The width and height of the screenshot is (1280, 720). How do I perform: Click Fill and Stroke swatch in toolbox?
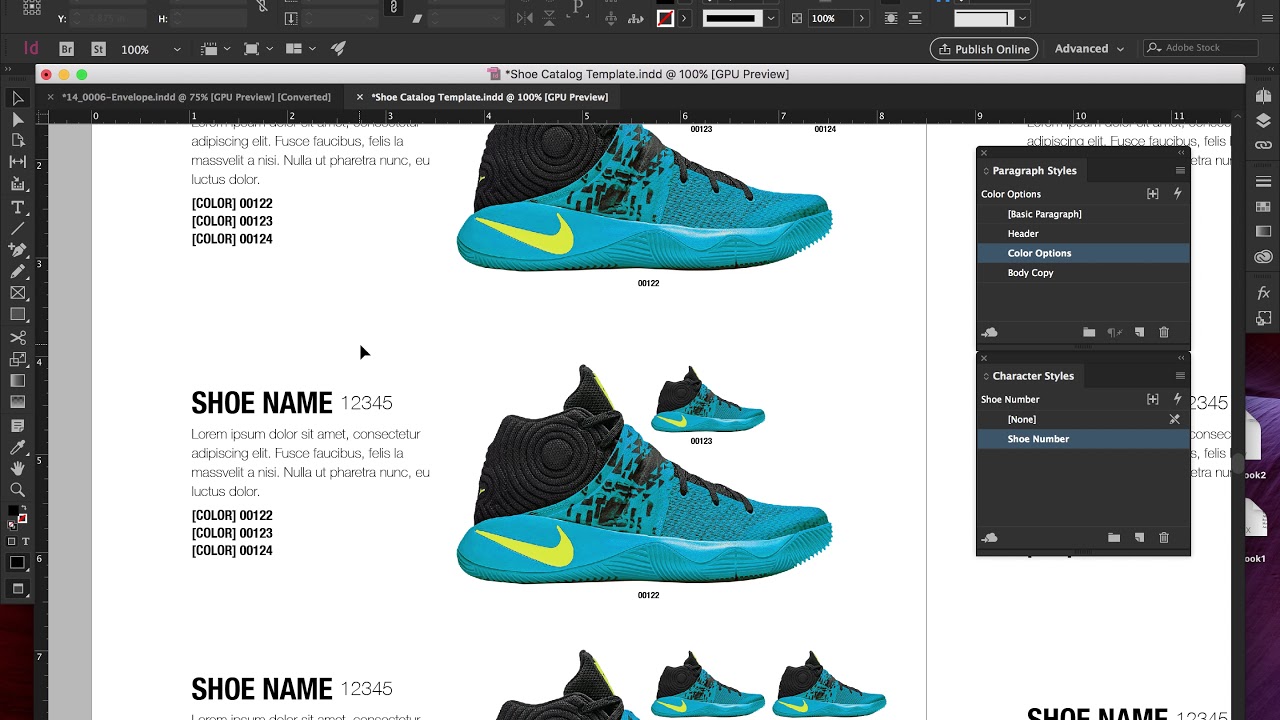(17, 515)
